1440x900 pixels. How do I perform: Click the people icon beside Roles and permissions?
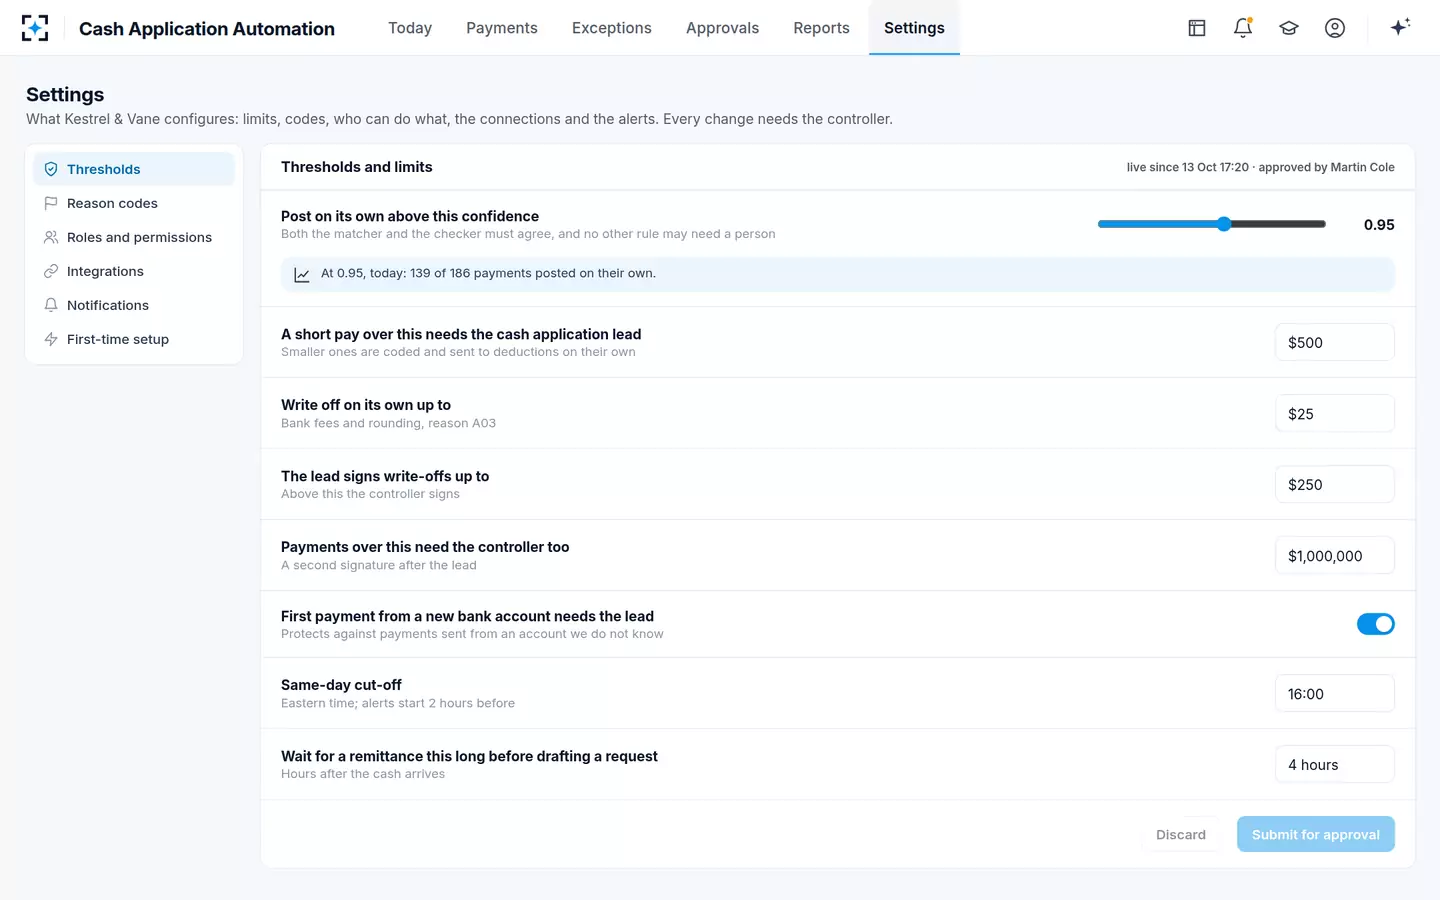pyautogui.click(x=51, y=237)
